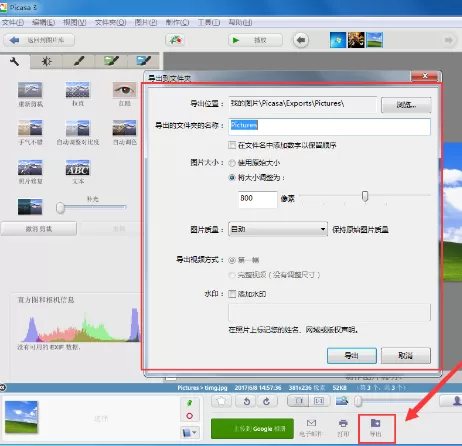Open the people panel icon
This screenshot has height=446, width=462.
pos(456,401)
